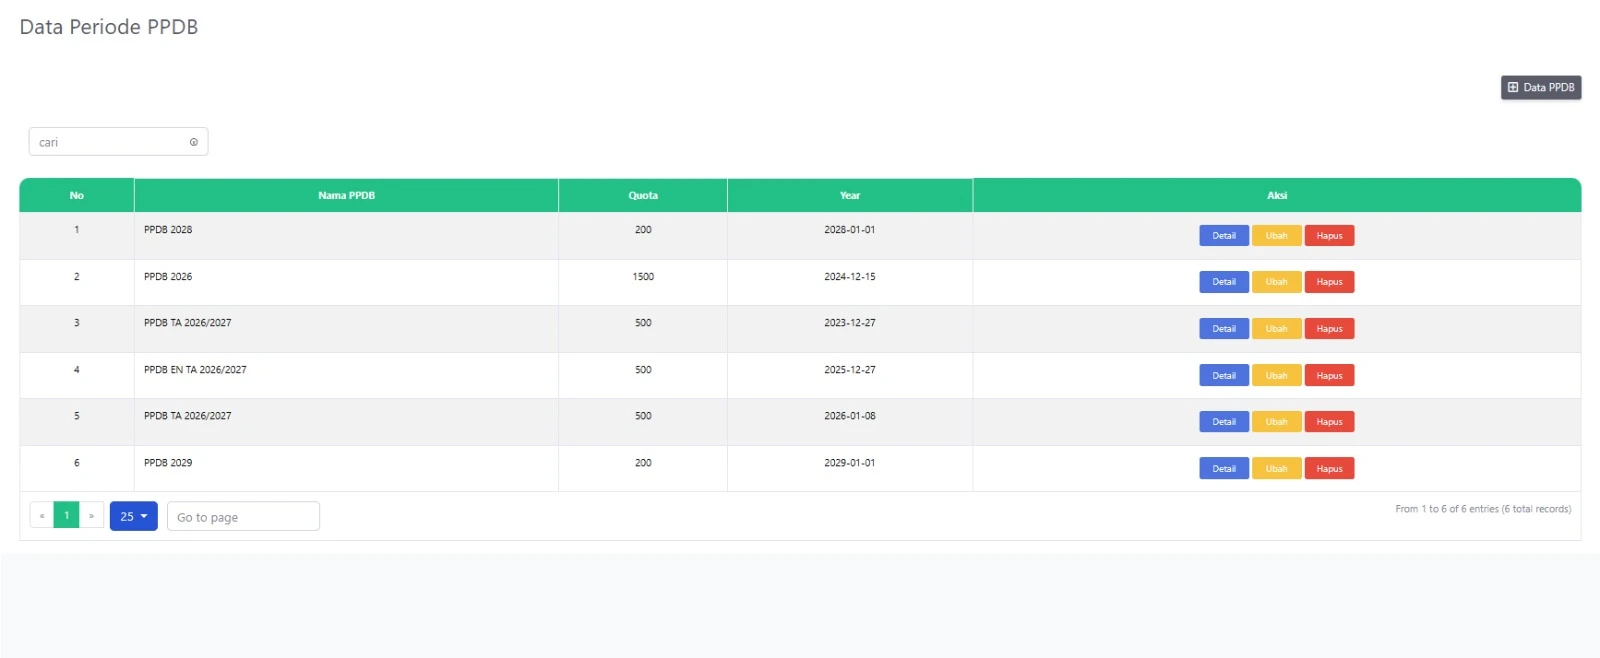Image resolution: width=1600 pixels, height=658 pixels.
Task: Click the Data PPDB button
Action: click(x=1540, y=88)
